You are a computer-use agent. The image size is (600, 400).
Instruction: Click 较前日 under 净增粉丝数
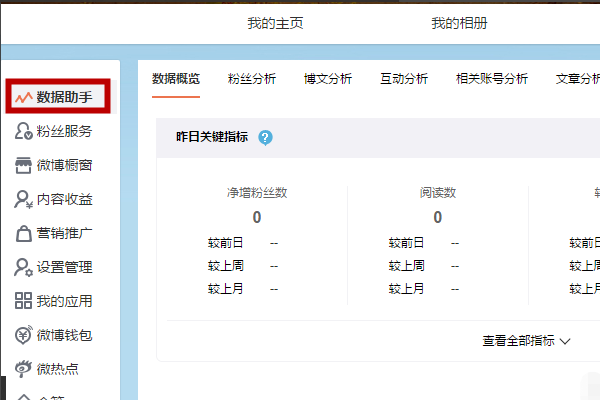tap(225, 243)
